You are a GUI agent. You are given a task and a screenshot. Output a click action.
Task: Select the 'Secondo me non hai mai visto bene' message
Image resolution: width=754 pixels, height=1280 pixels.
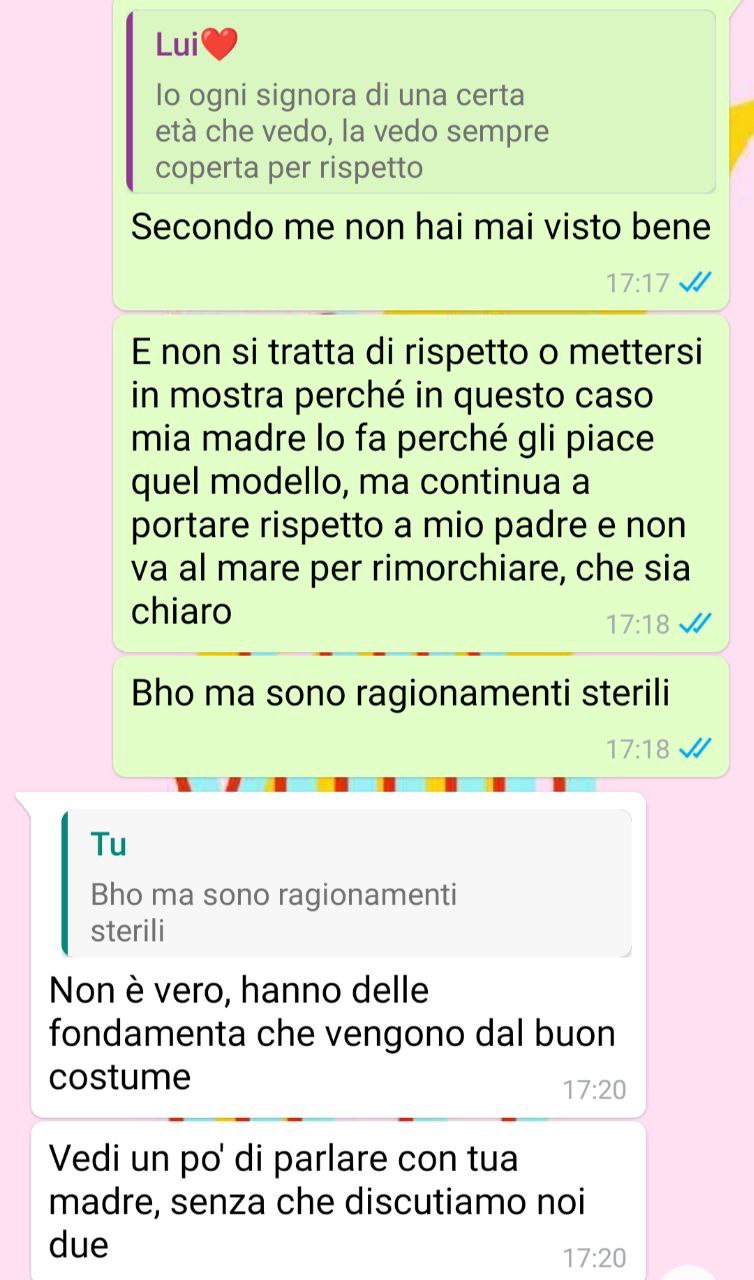click(421, 227)
